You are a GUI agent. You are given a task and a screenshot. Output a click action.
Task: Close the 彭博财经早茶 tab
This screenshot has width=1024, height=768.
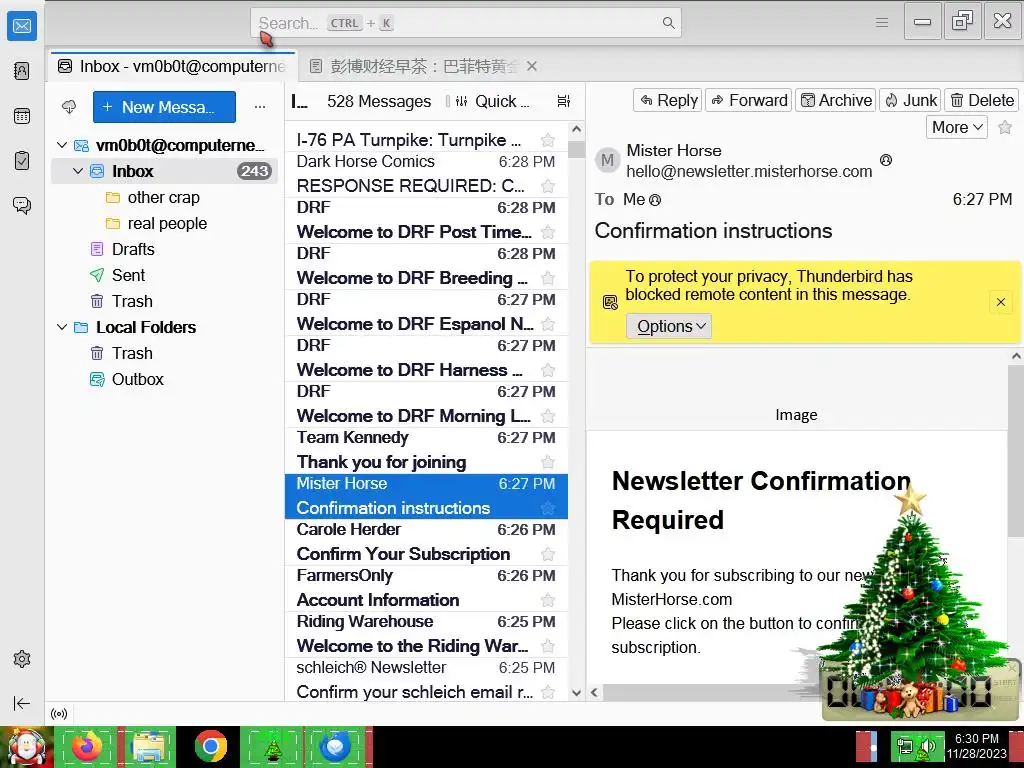point(532,66)
